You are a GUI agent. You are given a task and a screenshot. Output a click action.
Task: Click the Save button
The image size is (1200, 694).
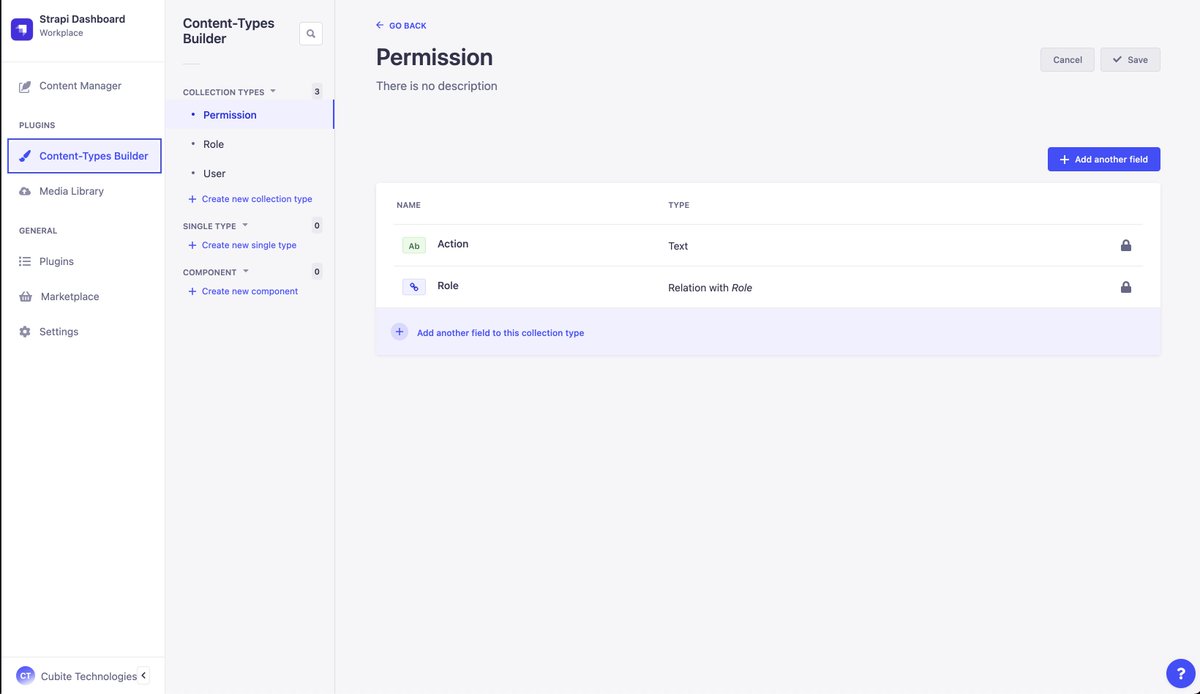1131,60
